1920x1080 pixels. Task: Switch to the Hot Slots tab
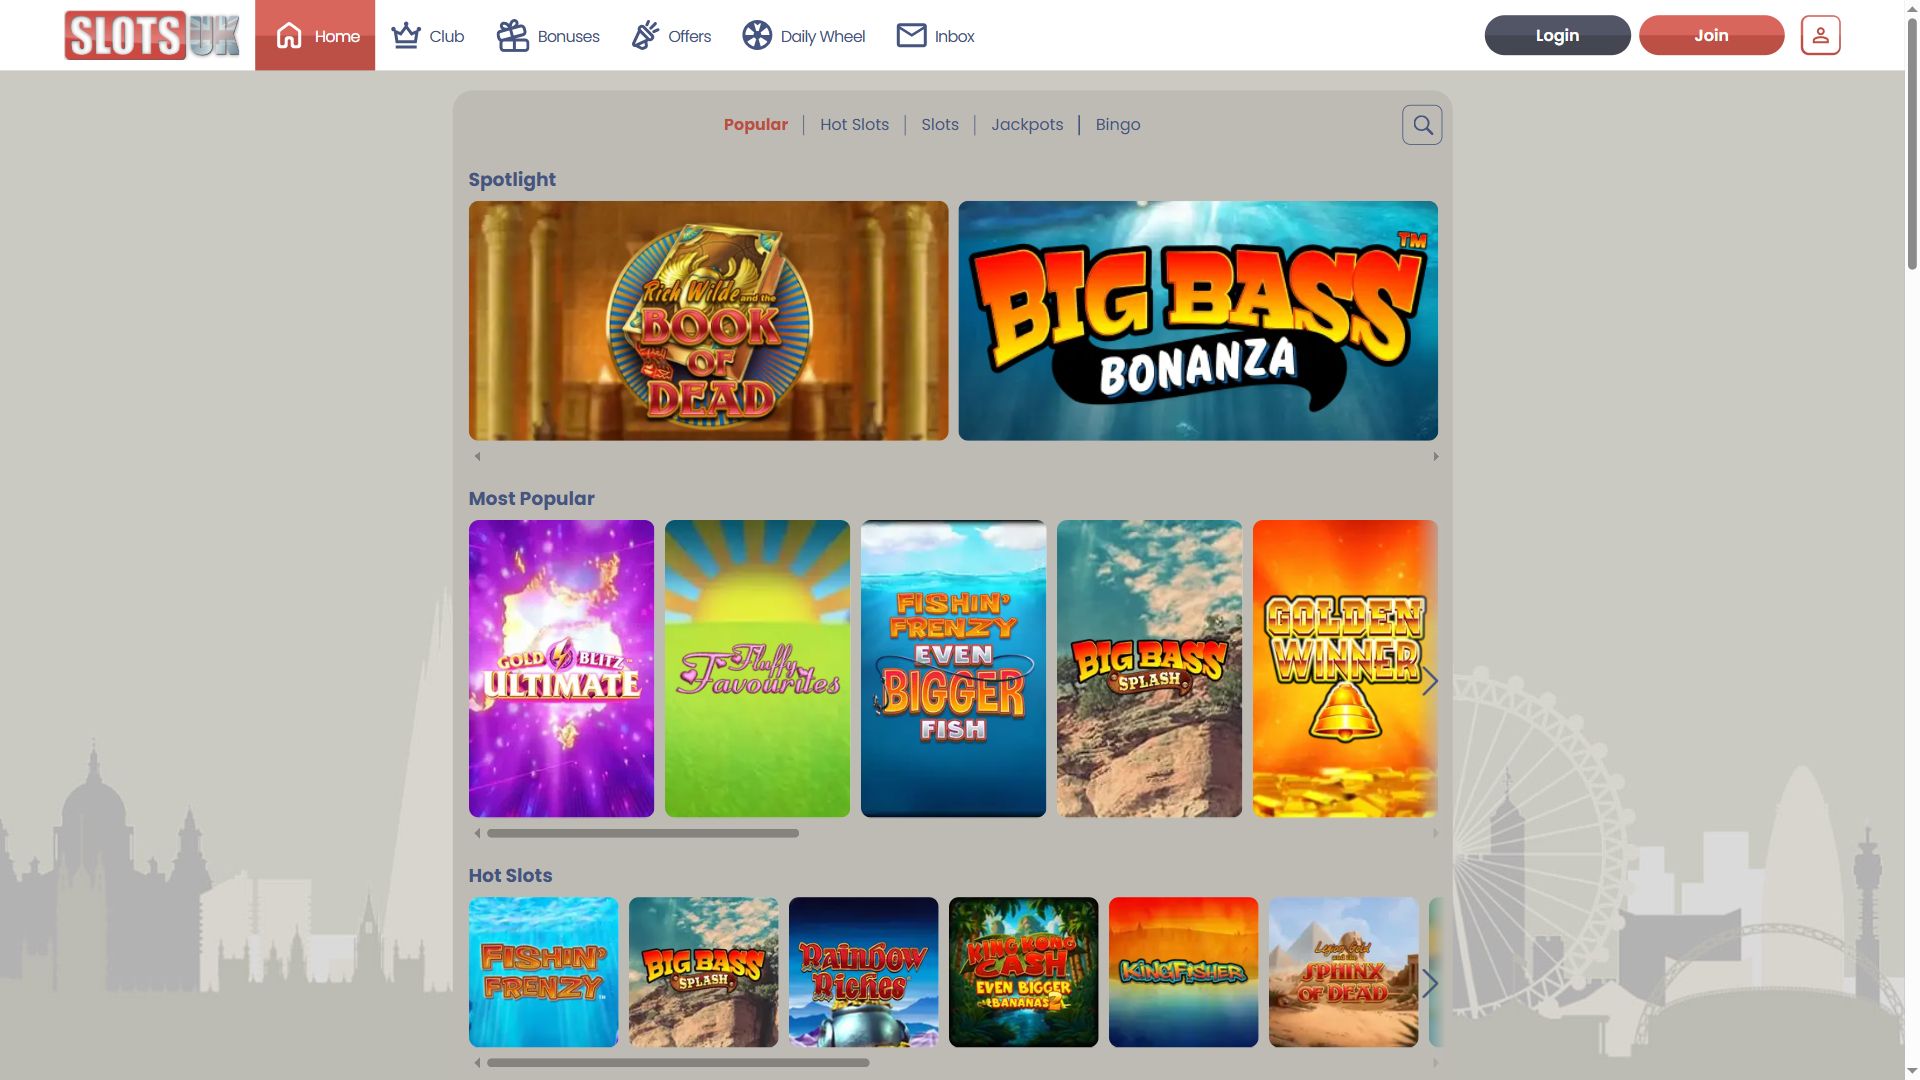854,124
